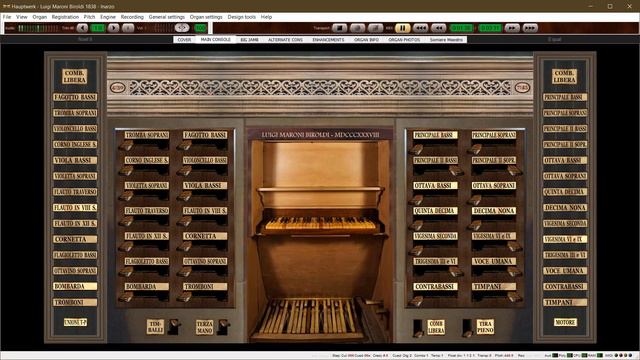Screen dimensions: 640x360
Task: Toggle UNIONE T-P at bottom of left column
Action: coord(75,322)
